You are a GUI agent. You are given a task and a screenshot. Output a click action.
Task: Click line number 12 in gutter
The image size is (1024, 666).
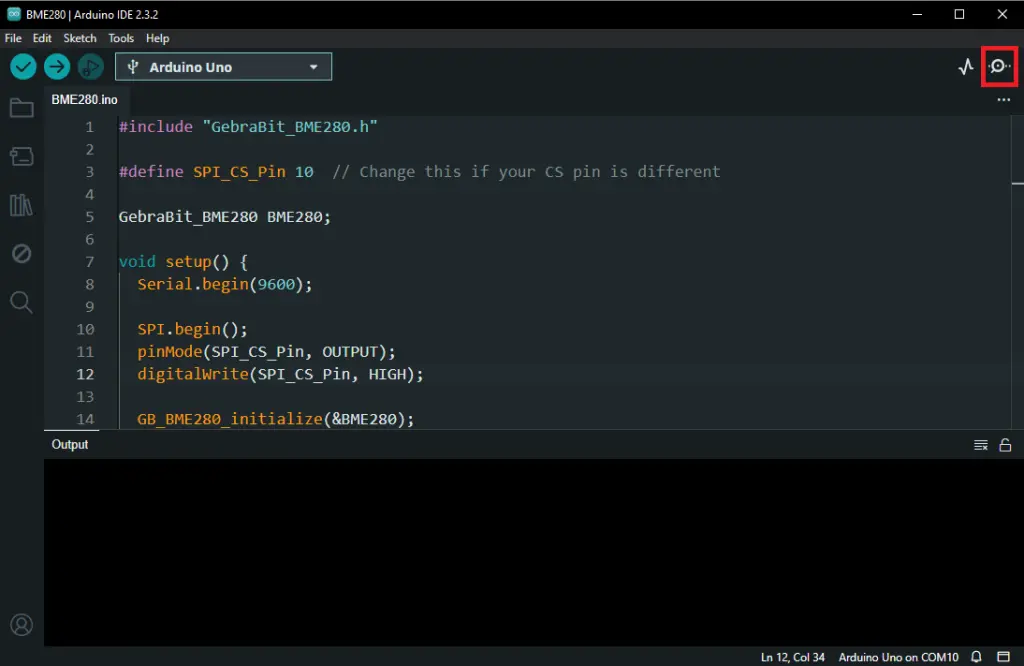click(x=85, y=375)
